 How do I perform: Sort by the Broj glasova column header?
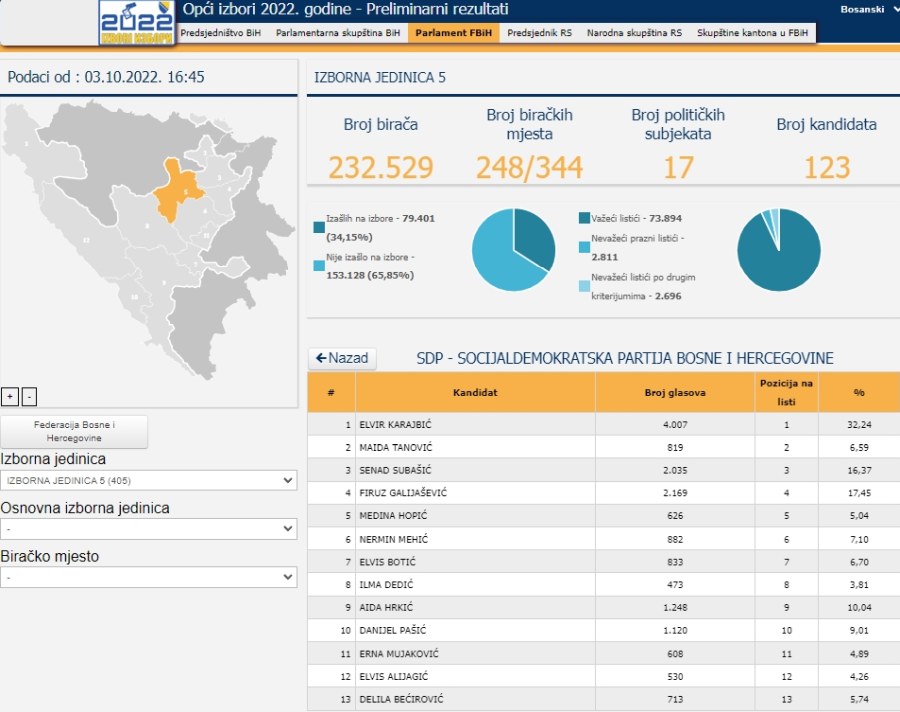tap(674, 392)
